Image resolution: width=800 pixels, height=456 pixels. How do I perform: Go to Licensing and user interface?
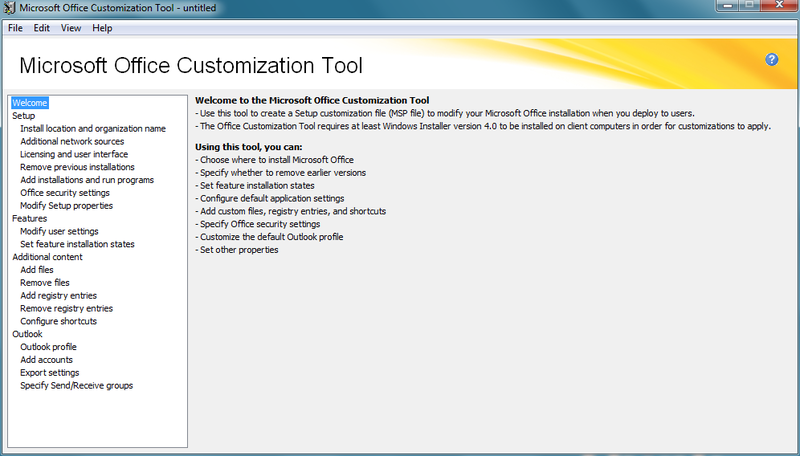74,154
